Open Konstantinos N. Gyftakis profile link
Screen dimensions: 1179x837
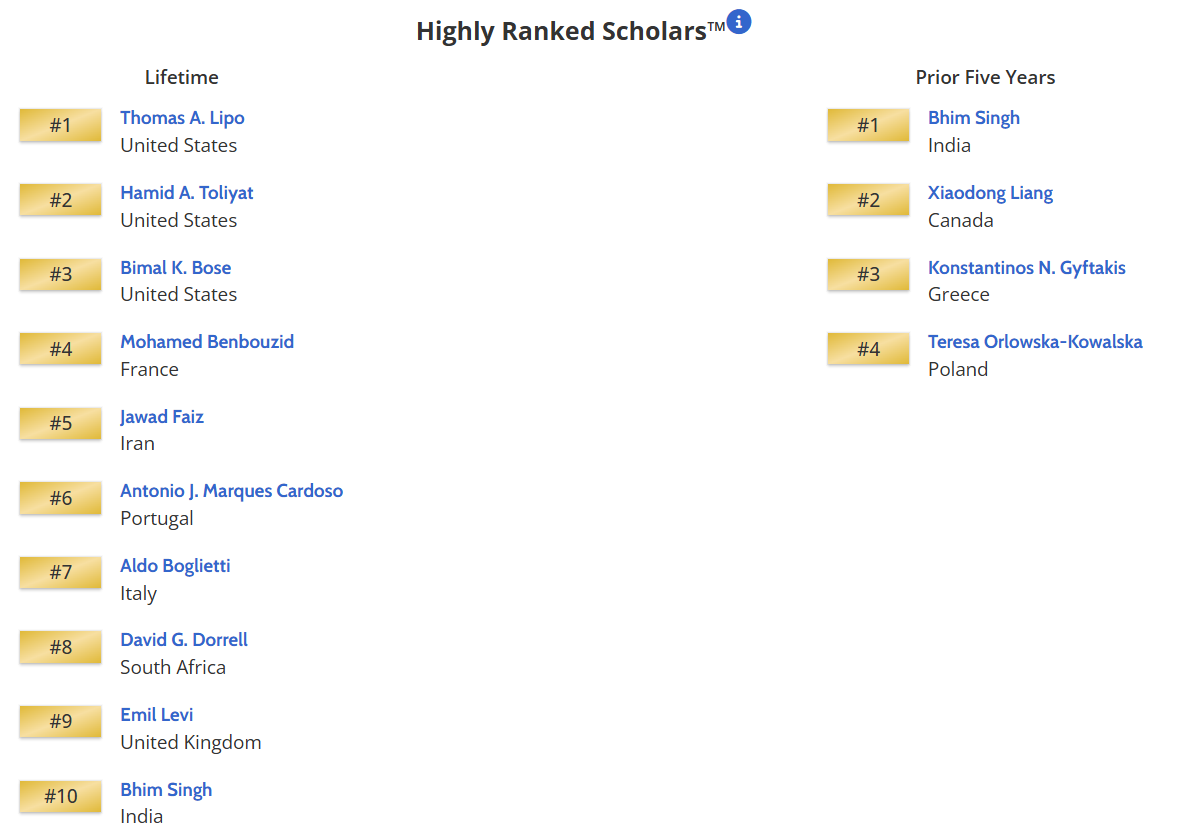coord(1026,268)
